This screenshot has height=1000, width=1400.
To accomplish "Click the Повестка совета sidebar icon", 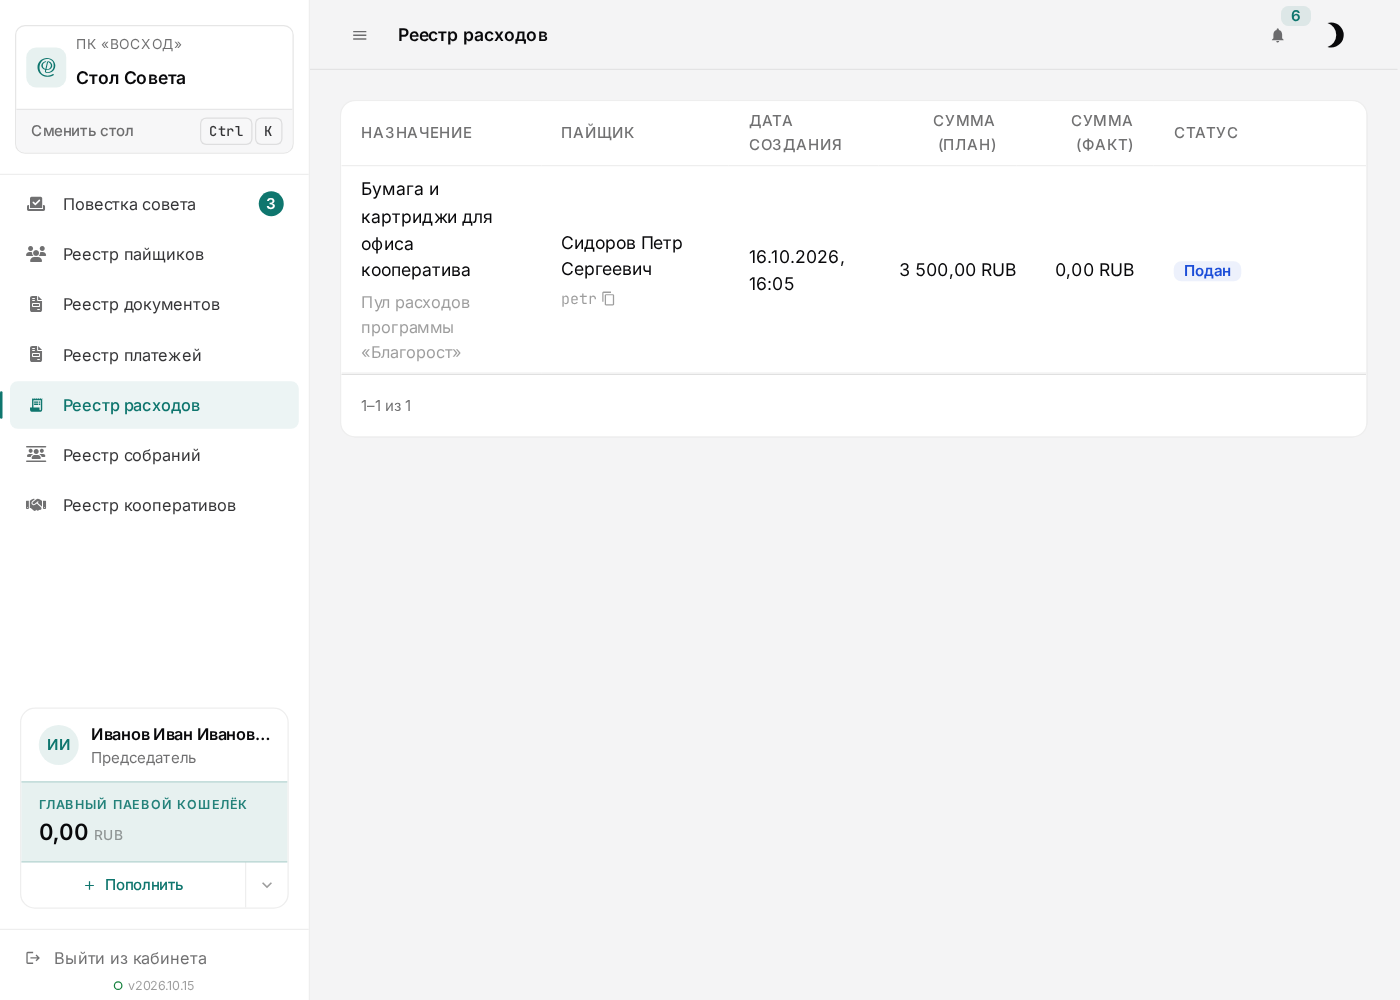I will (36, 204).
